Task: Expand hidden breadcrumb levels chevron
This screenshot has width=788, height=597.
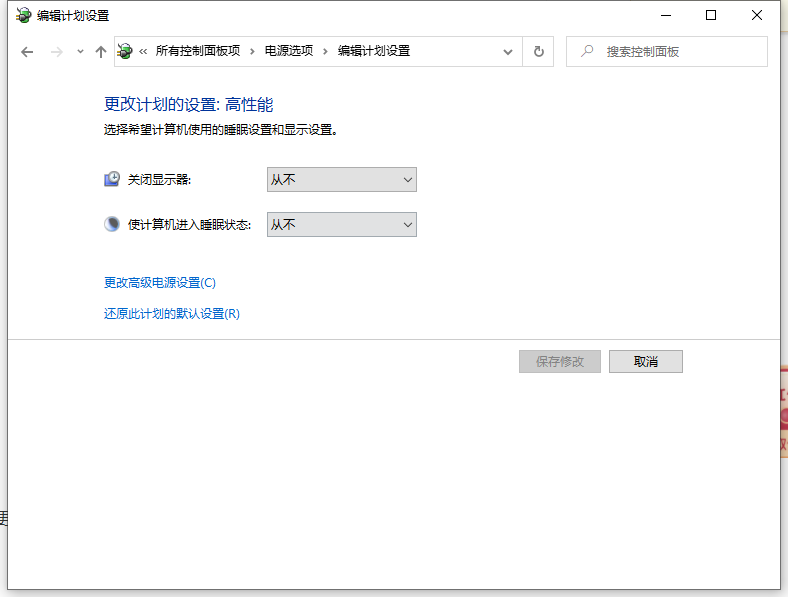Action: pos(143,51)
